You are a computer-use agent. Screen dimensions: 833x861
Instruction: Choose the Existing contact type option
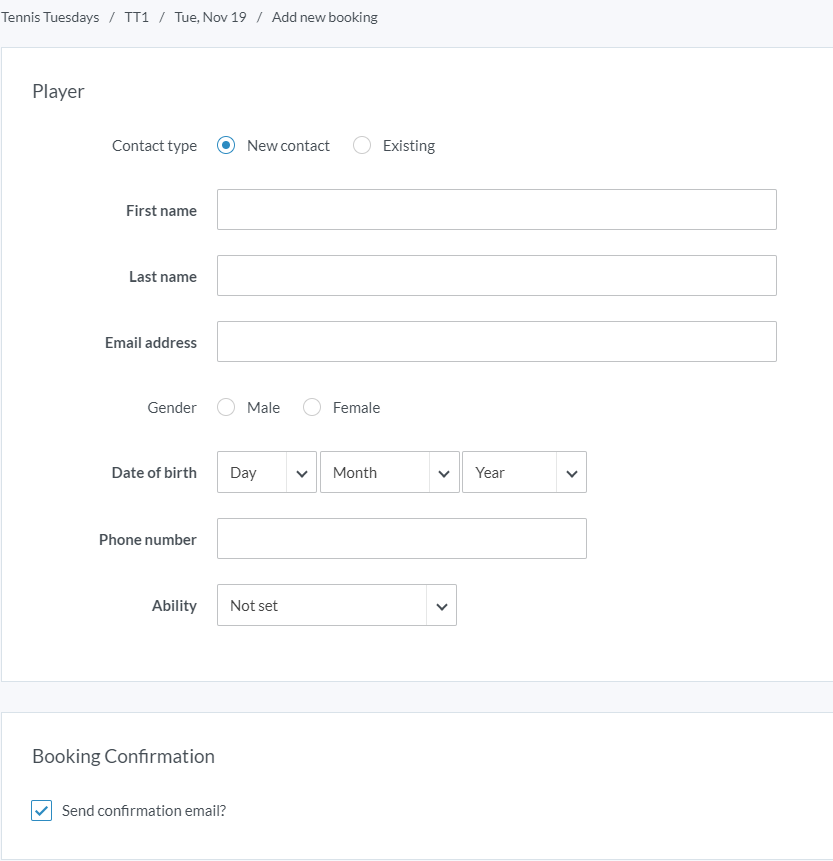(x=362, y=146)
